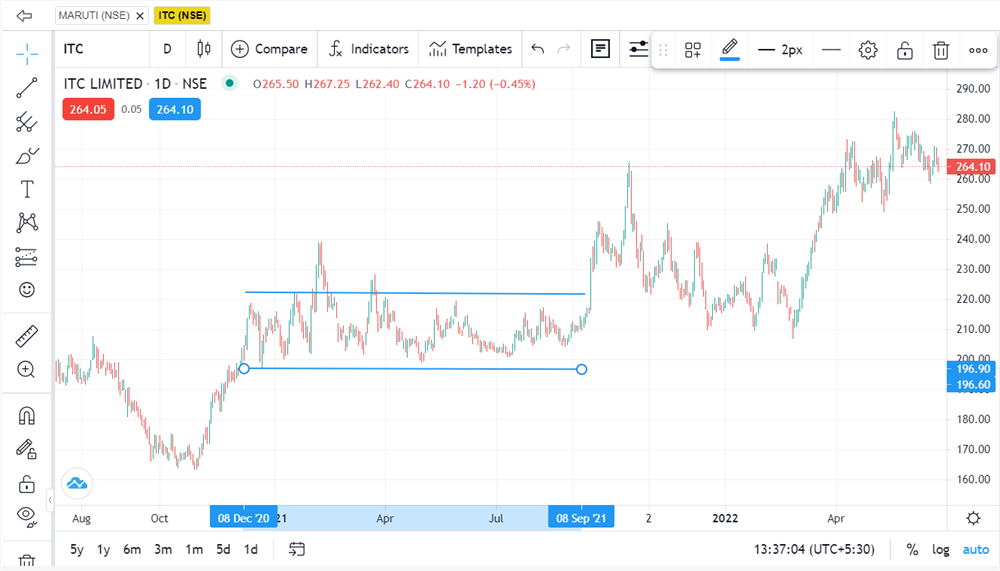Image resolution: width=1000 pixels, height=571 pixels.
Task: Click the green market status indicator
Action: click(x=229, y=83)
